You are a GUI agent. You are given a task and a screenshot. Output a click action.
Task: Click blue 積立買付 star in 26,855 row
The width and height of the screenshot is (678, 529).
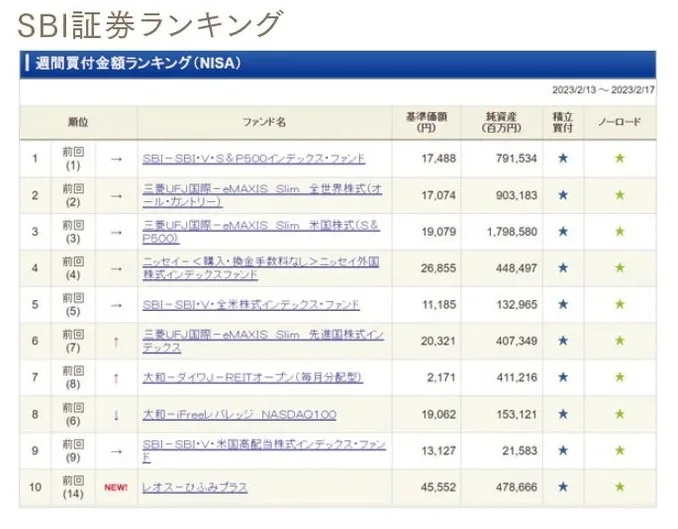click(x=563, y=268)
